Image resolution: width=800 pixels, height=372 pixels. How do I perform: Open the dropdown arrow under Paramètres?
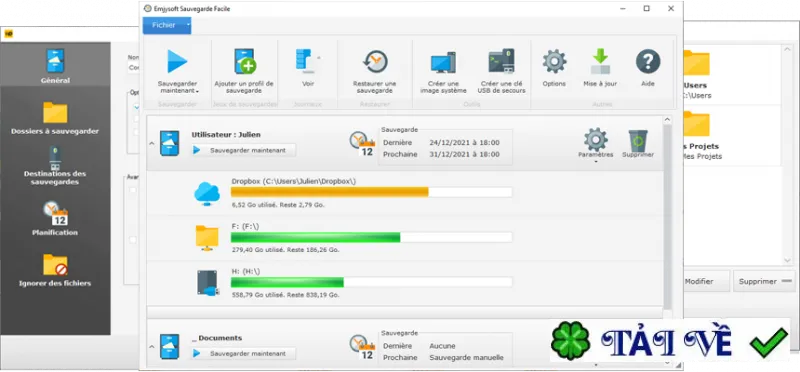[596, 162]
